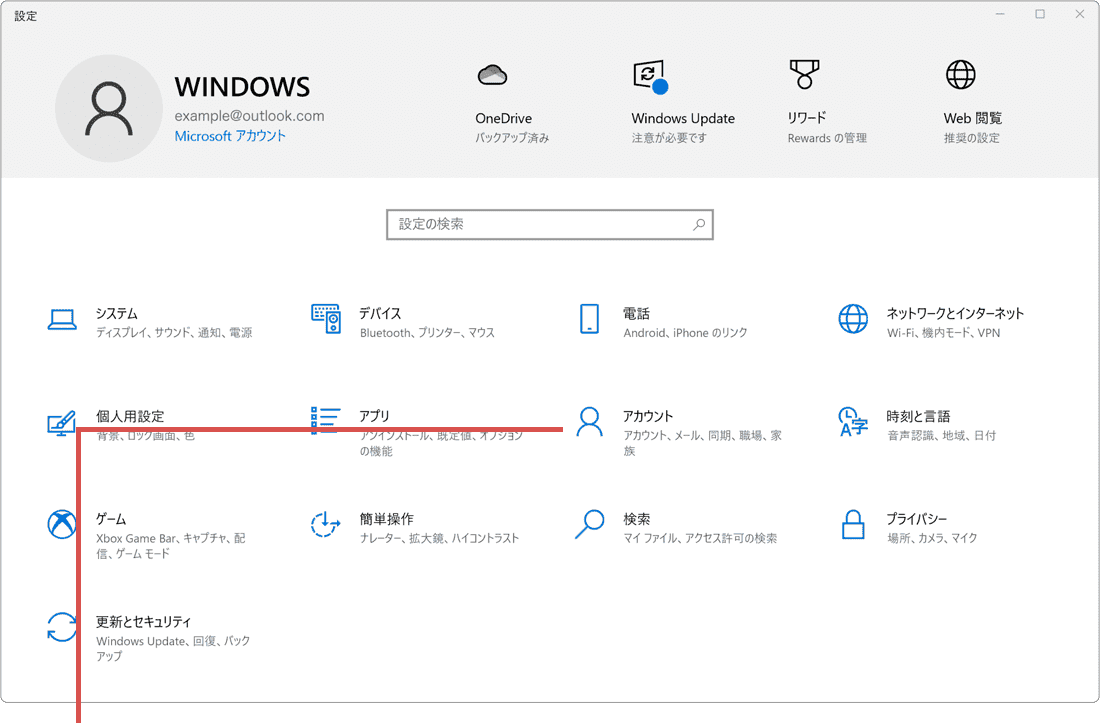This screenshot has height=723, width=1100.
Task: Open 時刻と言語 settings
Action: coord(930,424)
